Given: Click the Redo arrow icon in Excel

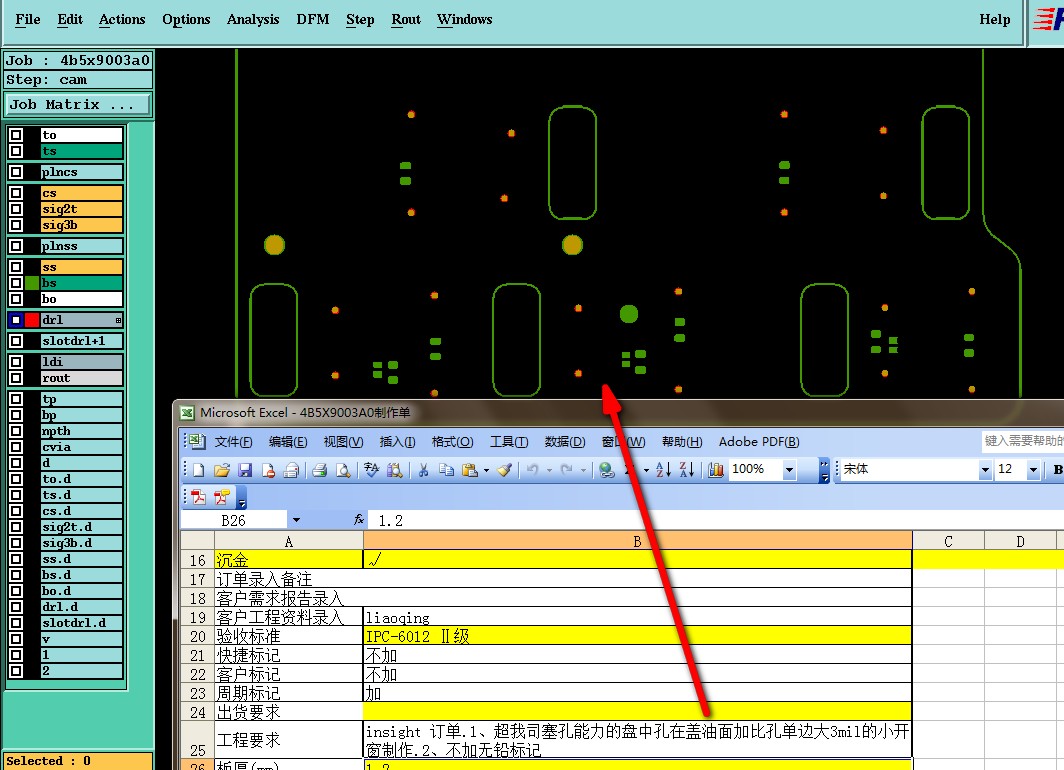Looking at the screenshot, I should [x=567, y=469].
